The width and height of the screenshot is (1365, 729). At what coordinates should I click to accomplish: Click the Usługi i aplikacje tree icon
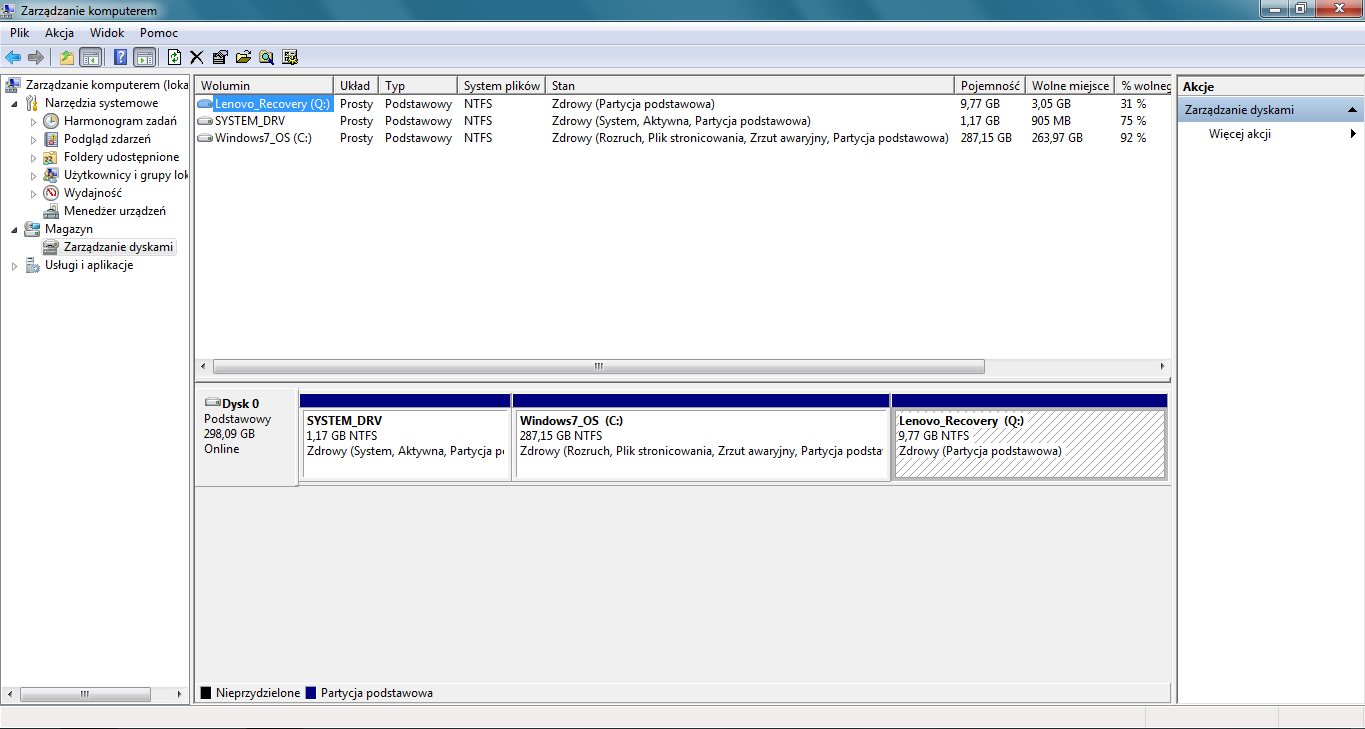[32, 265]
